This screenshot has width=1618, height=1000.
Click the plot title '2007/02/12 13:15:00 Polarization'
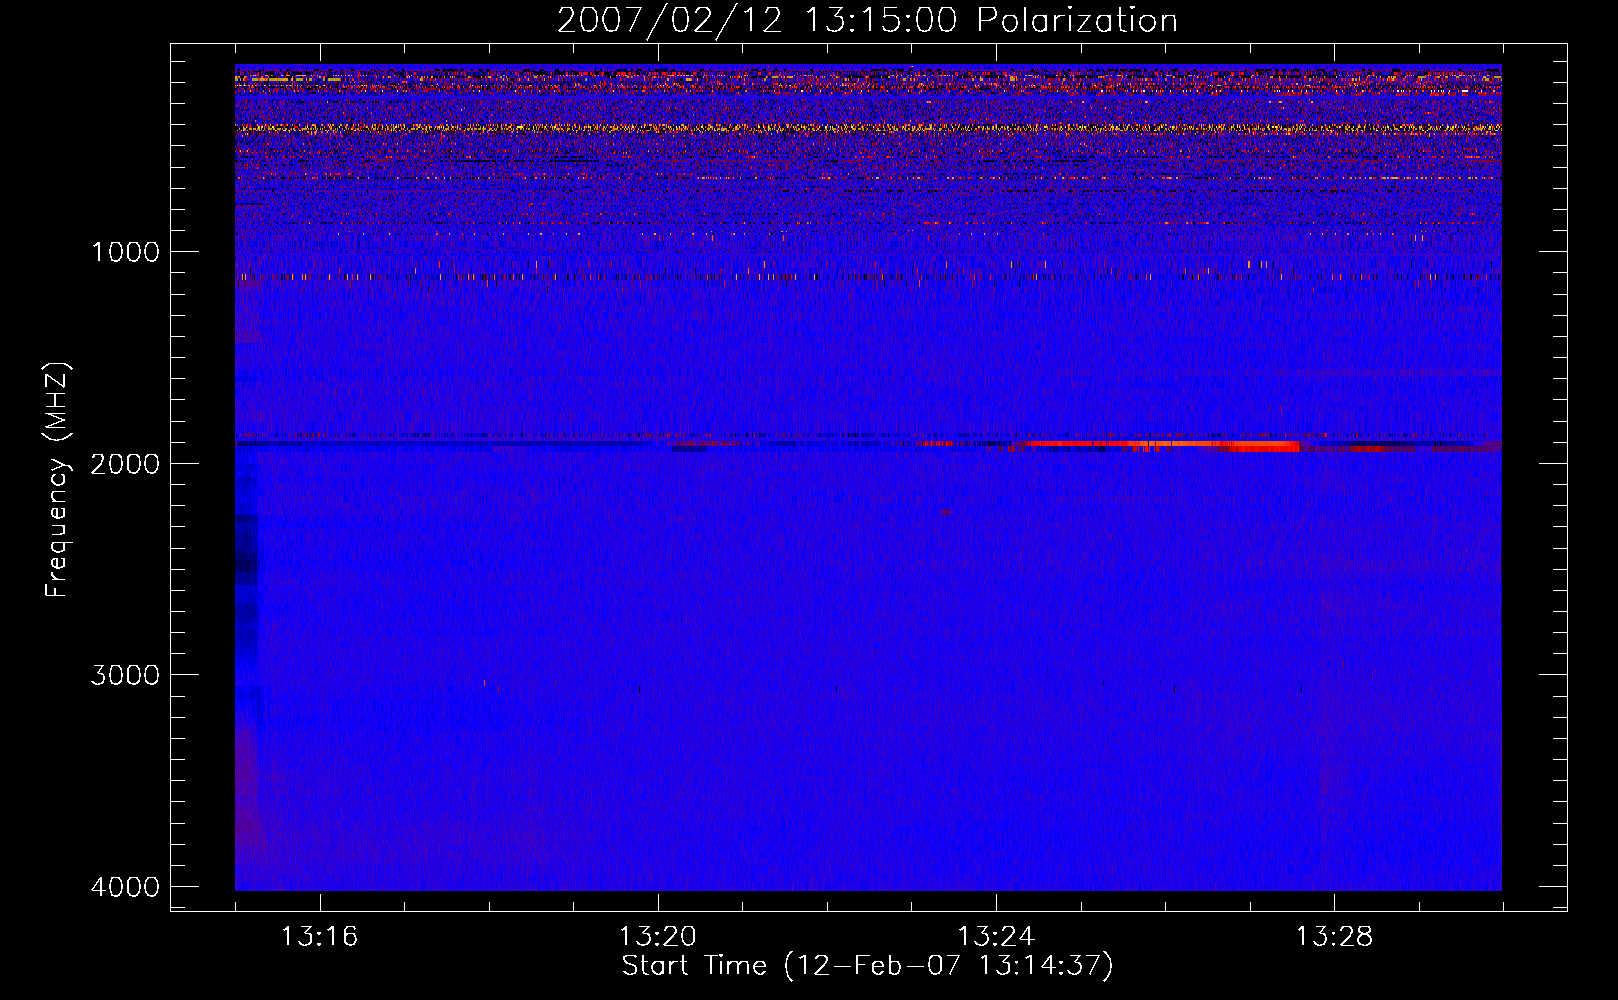pyautogui.click(x=867, y=20)
